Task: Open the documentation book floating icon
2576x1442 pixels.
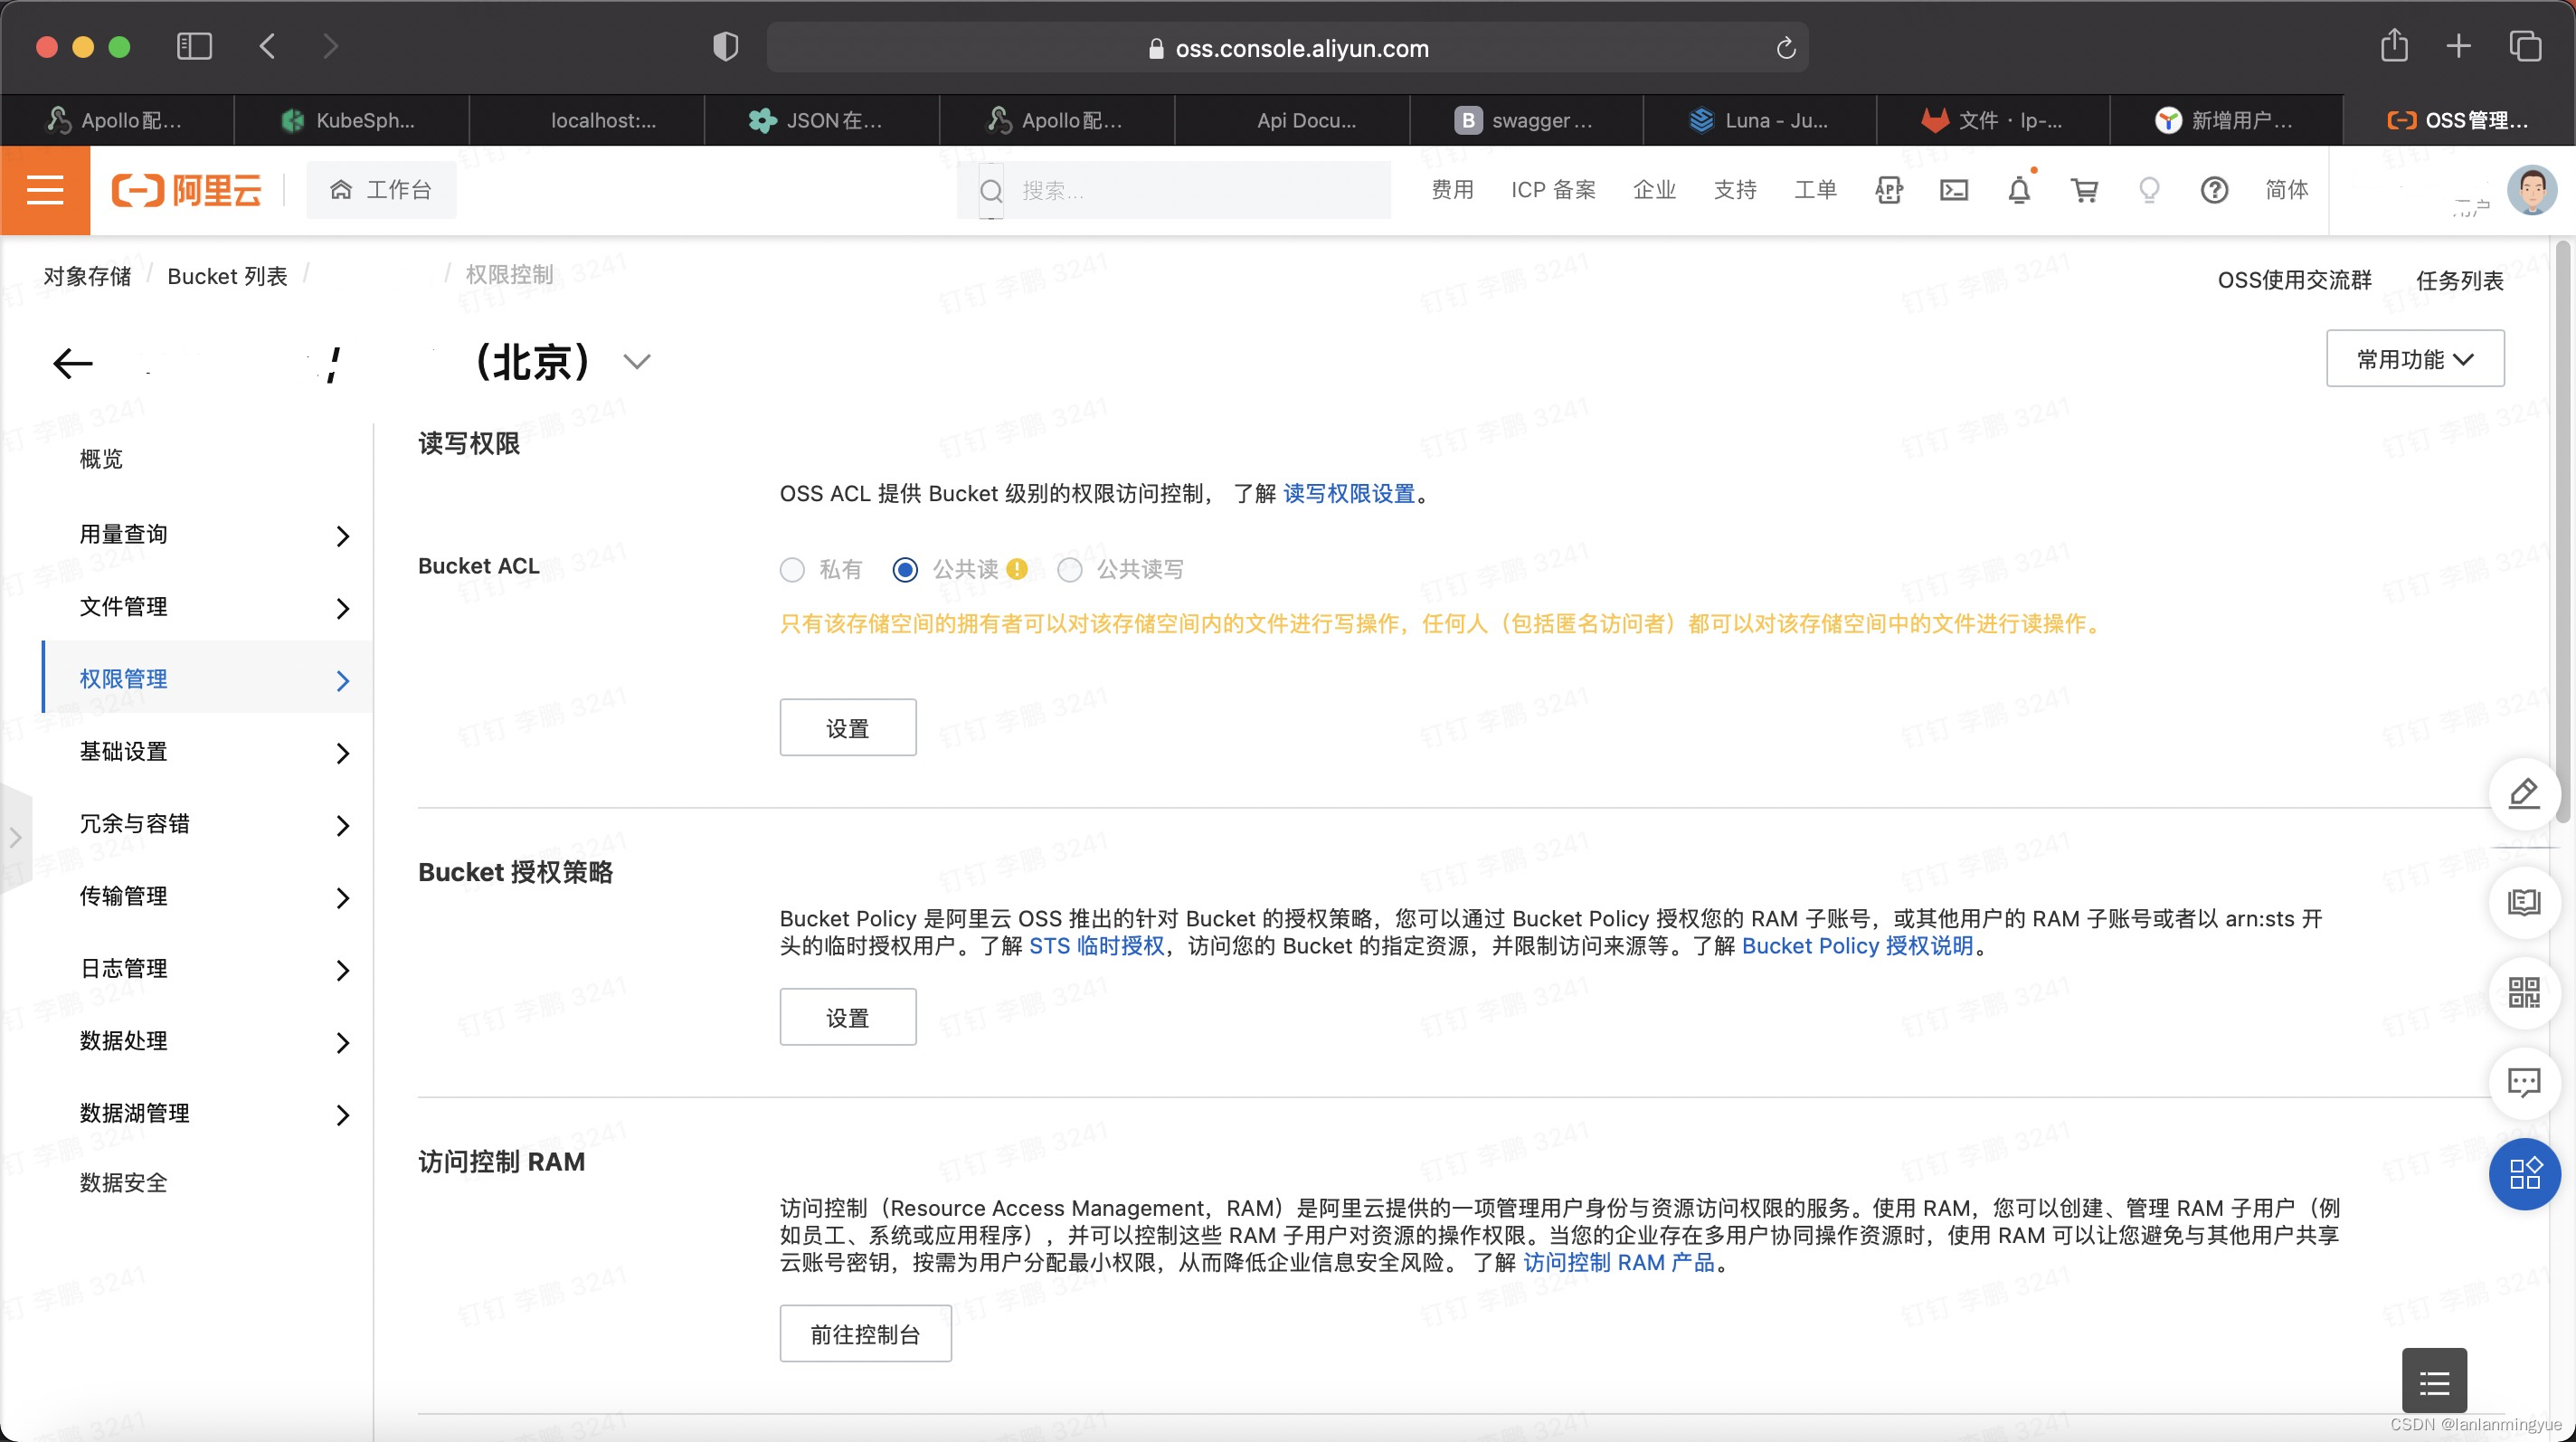Action: 2523,903
